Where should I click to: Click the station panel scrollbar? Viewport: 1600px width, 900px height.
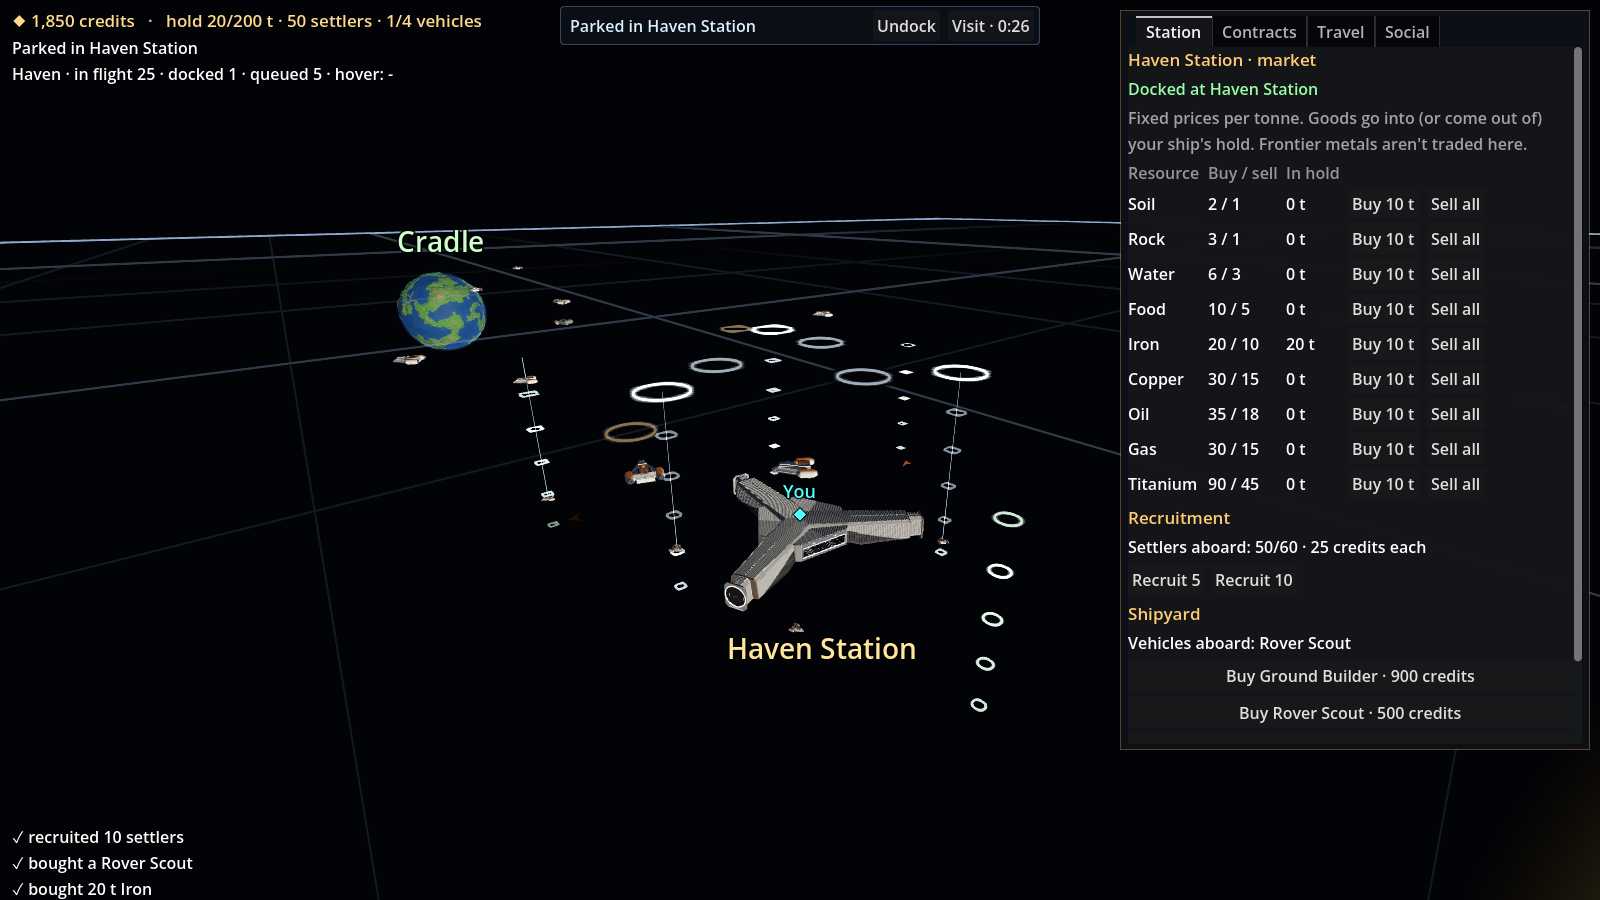pyautogui.click(x=1578, y=354)
